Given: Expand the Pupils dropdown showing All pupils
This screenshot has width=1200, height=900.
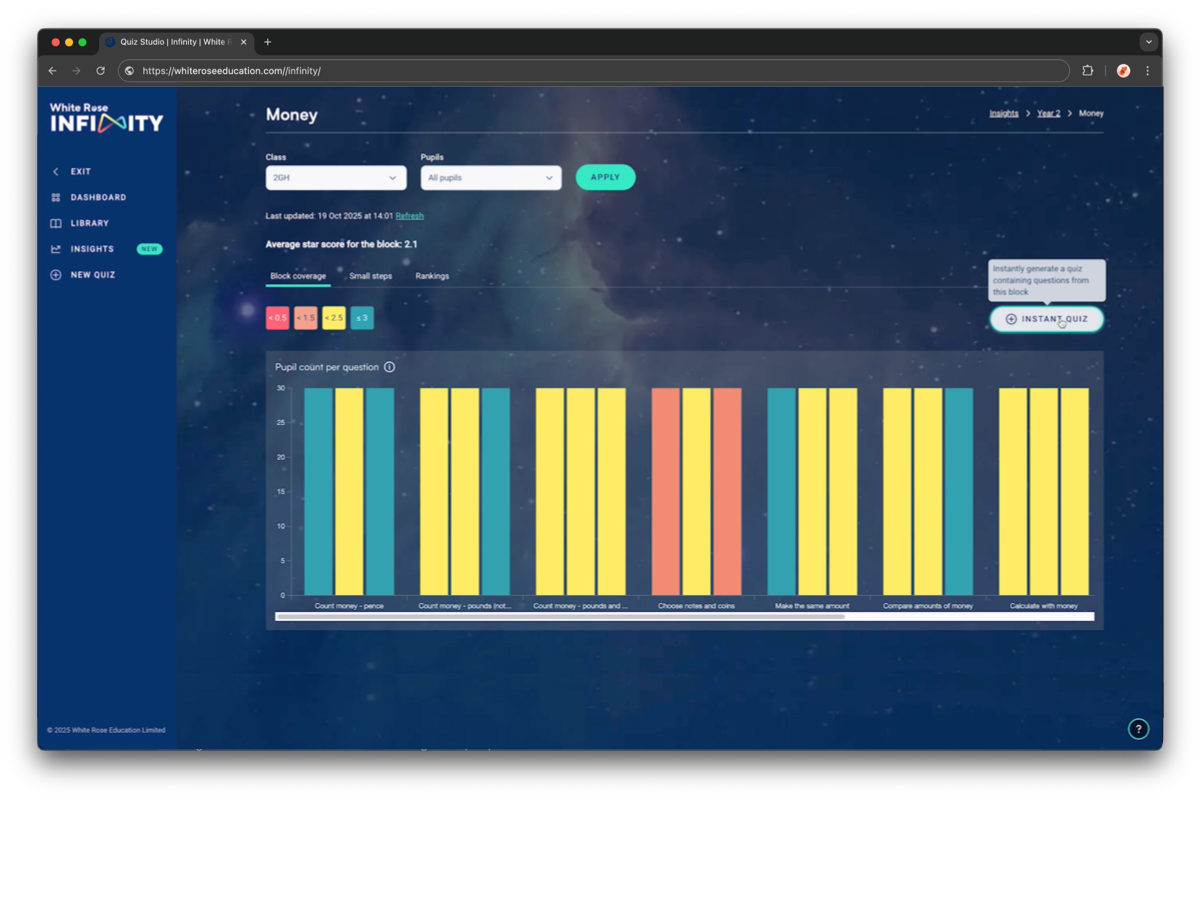Looking at the screenshot, I should pos(491,178).
